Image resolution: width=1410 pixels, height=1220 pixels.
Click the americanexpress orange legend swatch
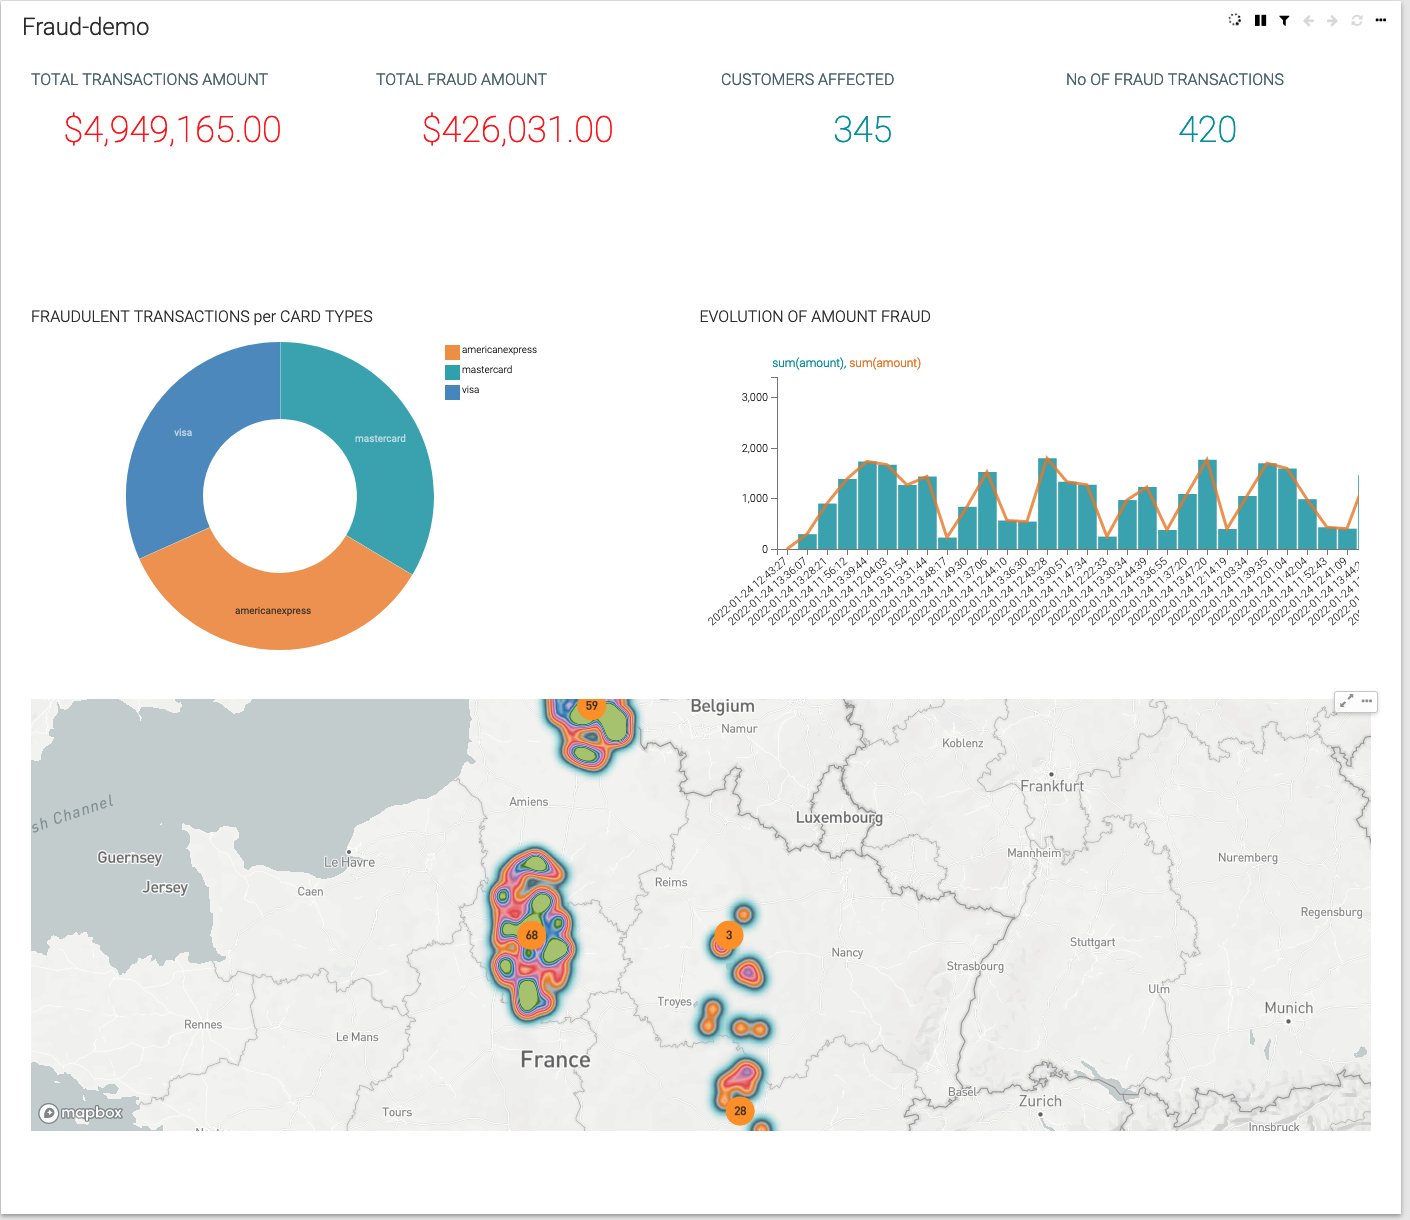tap(452, 351)
